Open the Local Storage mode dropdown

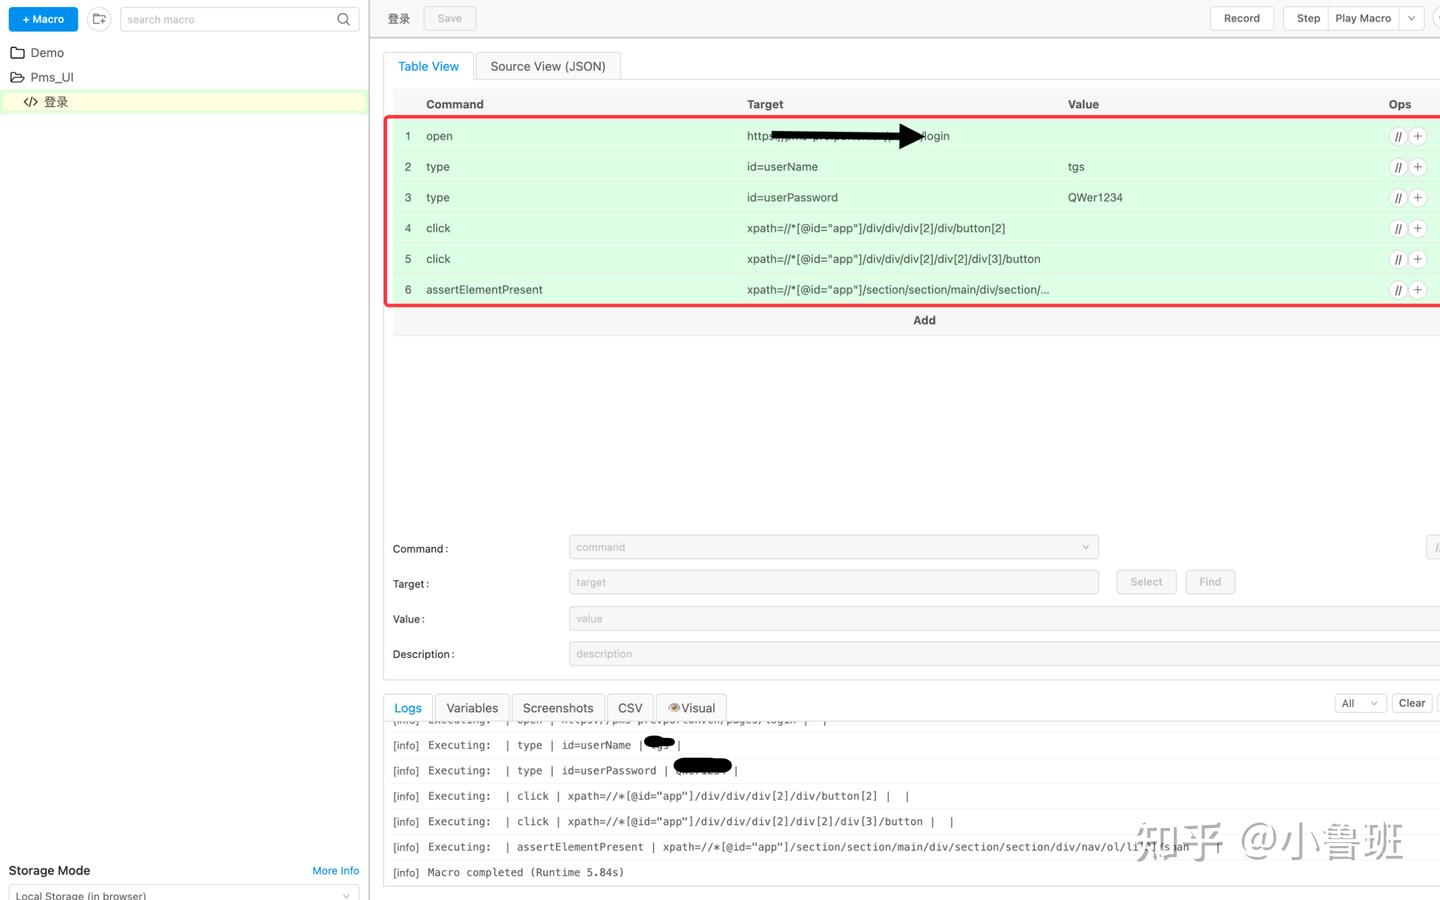click(183, 893)
